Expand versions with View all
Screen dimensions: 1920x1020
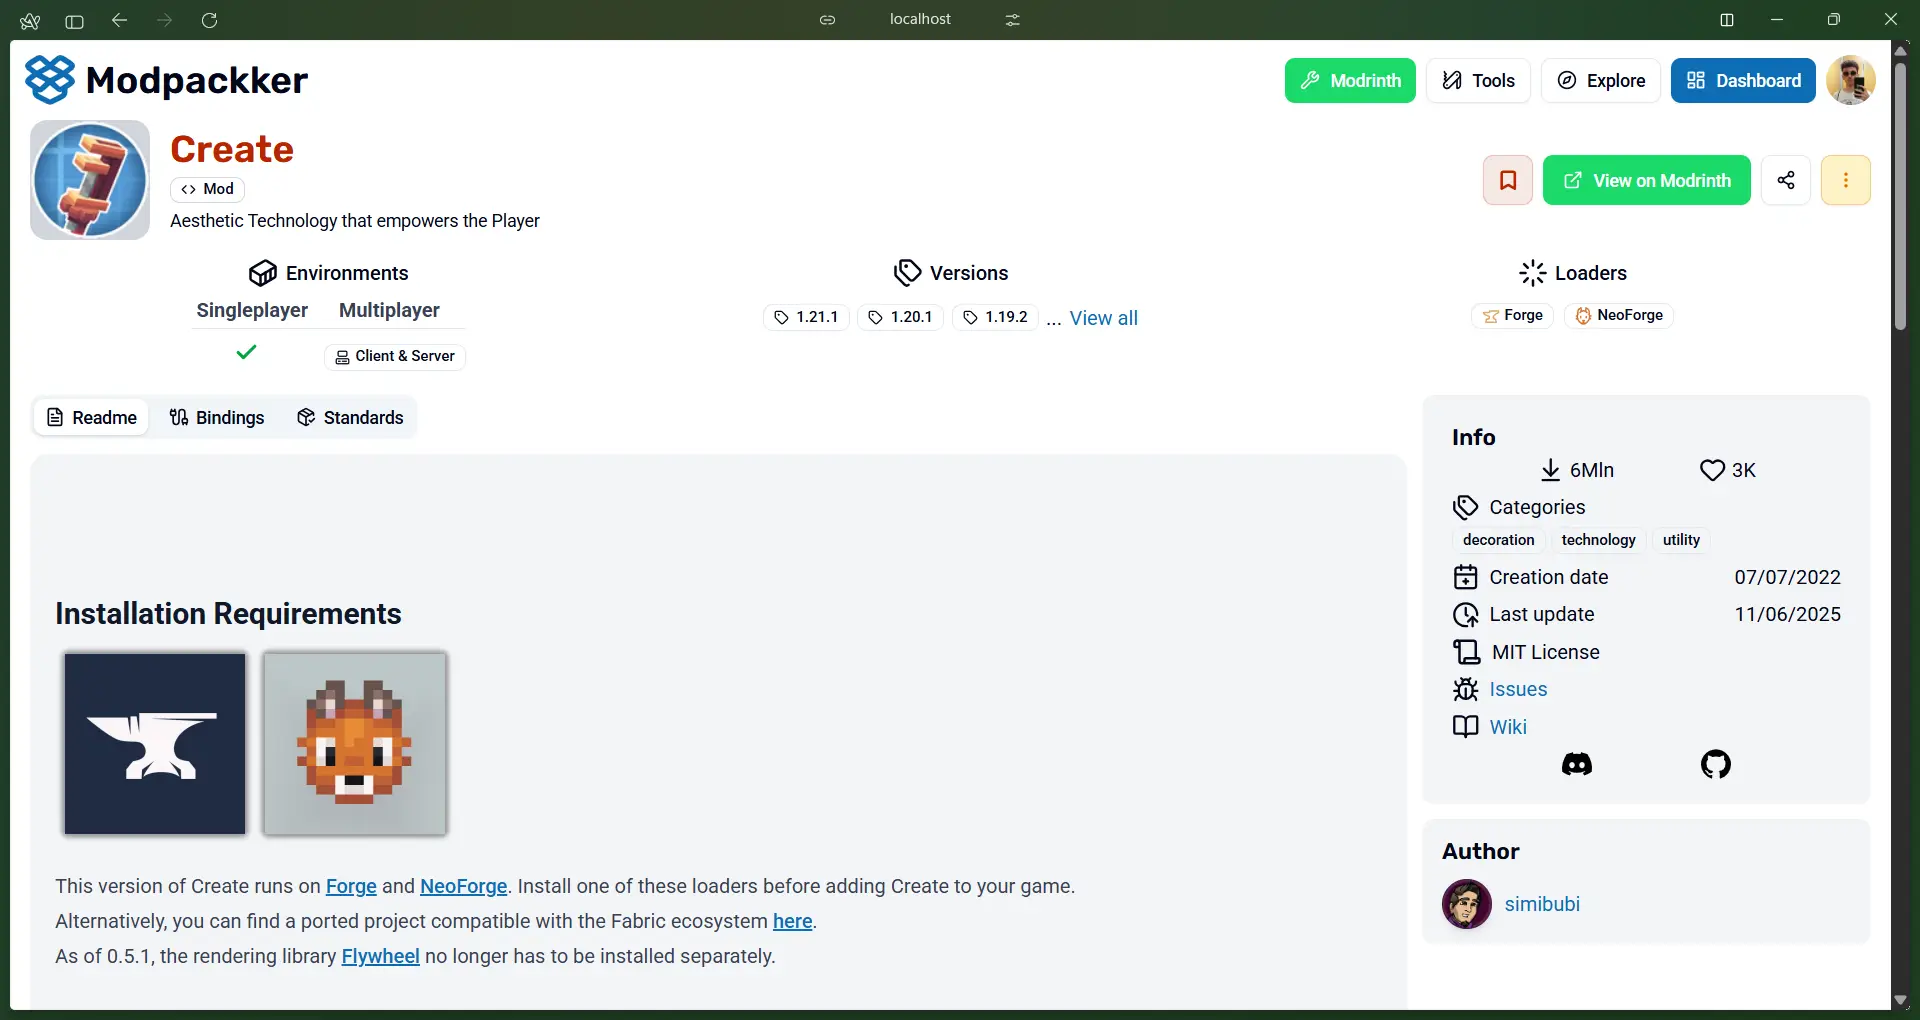click(x=1103, y=318)
